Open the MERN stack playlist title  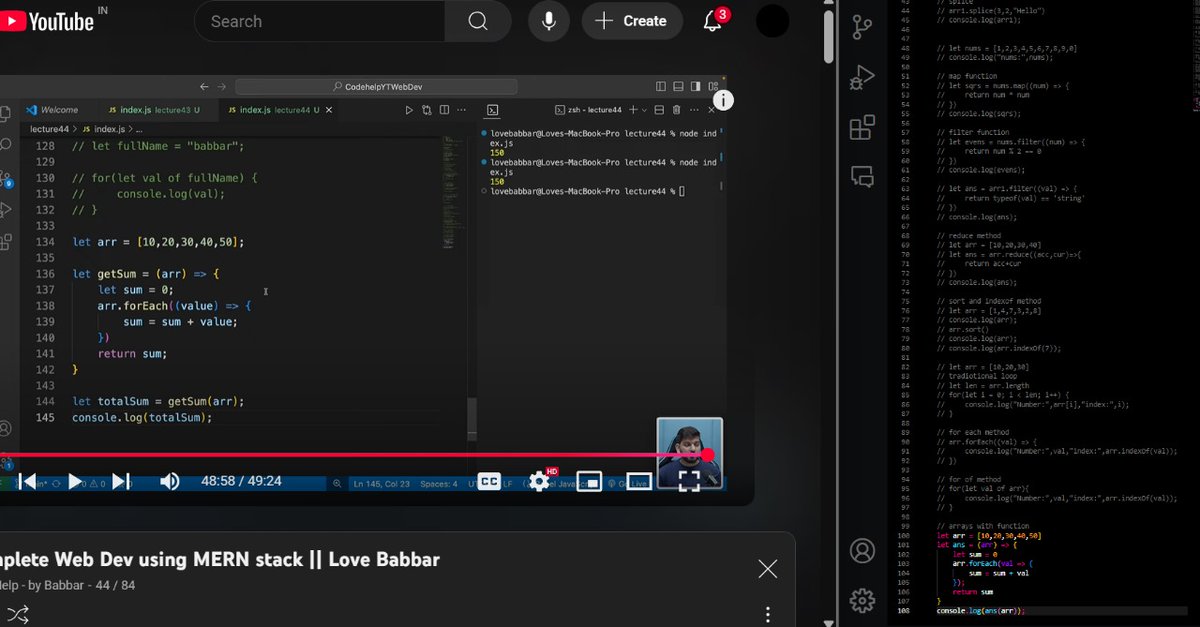point(220,560)
